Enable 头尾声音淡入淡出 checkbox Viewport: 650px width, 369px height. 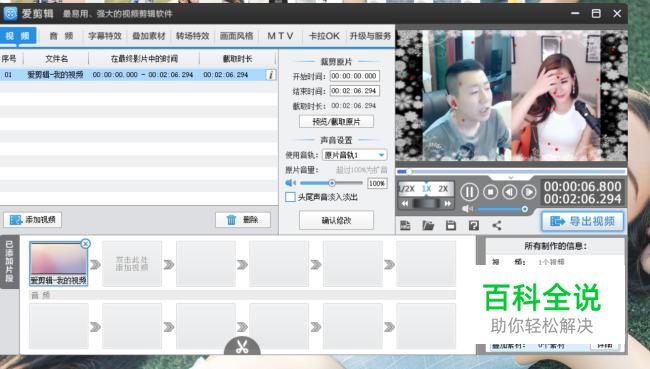pyautogui.click(x=290, y=197)
